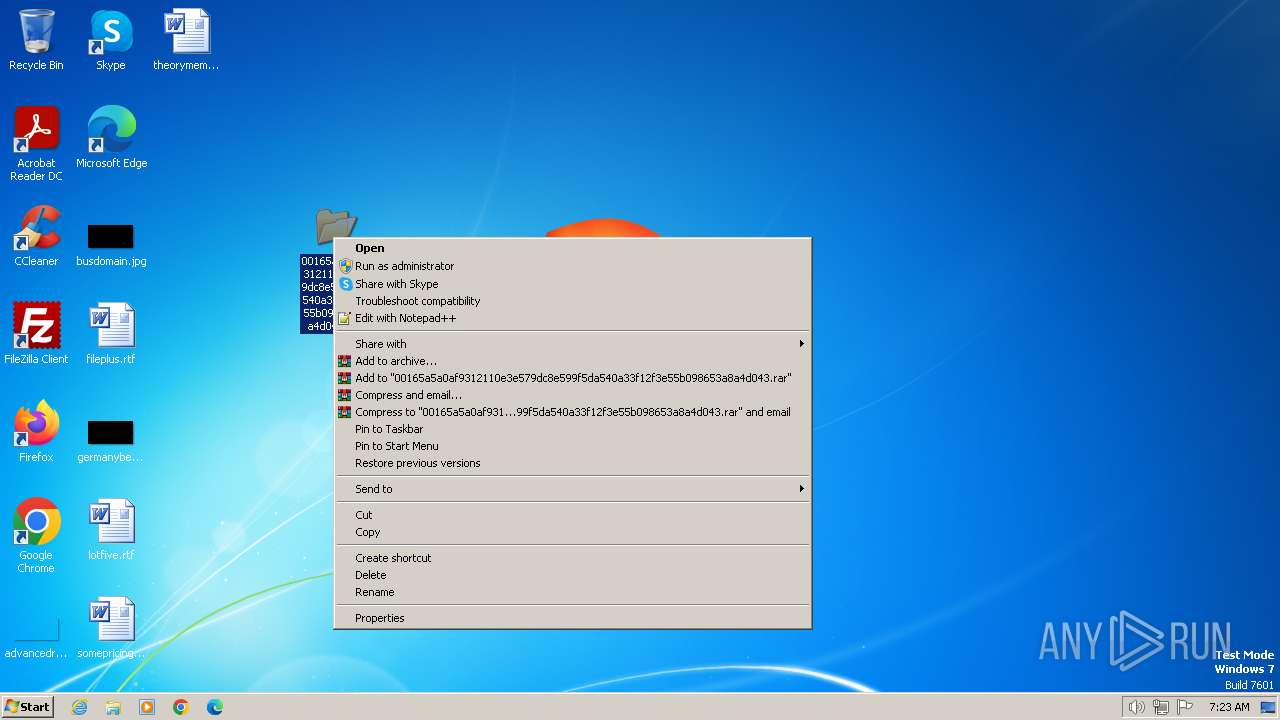This screenshot has width=1280, height=720.
Task: Open Google Chrome desktop shortcut
Action: [x=36, y=536]
